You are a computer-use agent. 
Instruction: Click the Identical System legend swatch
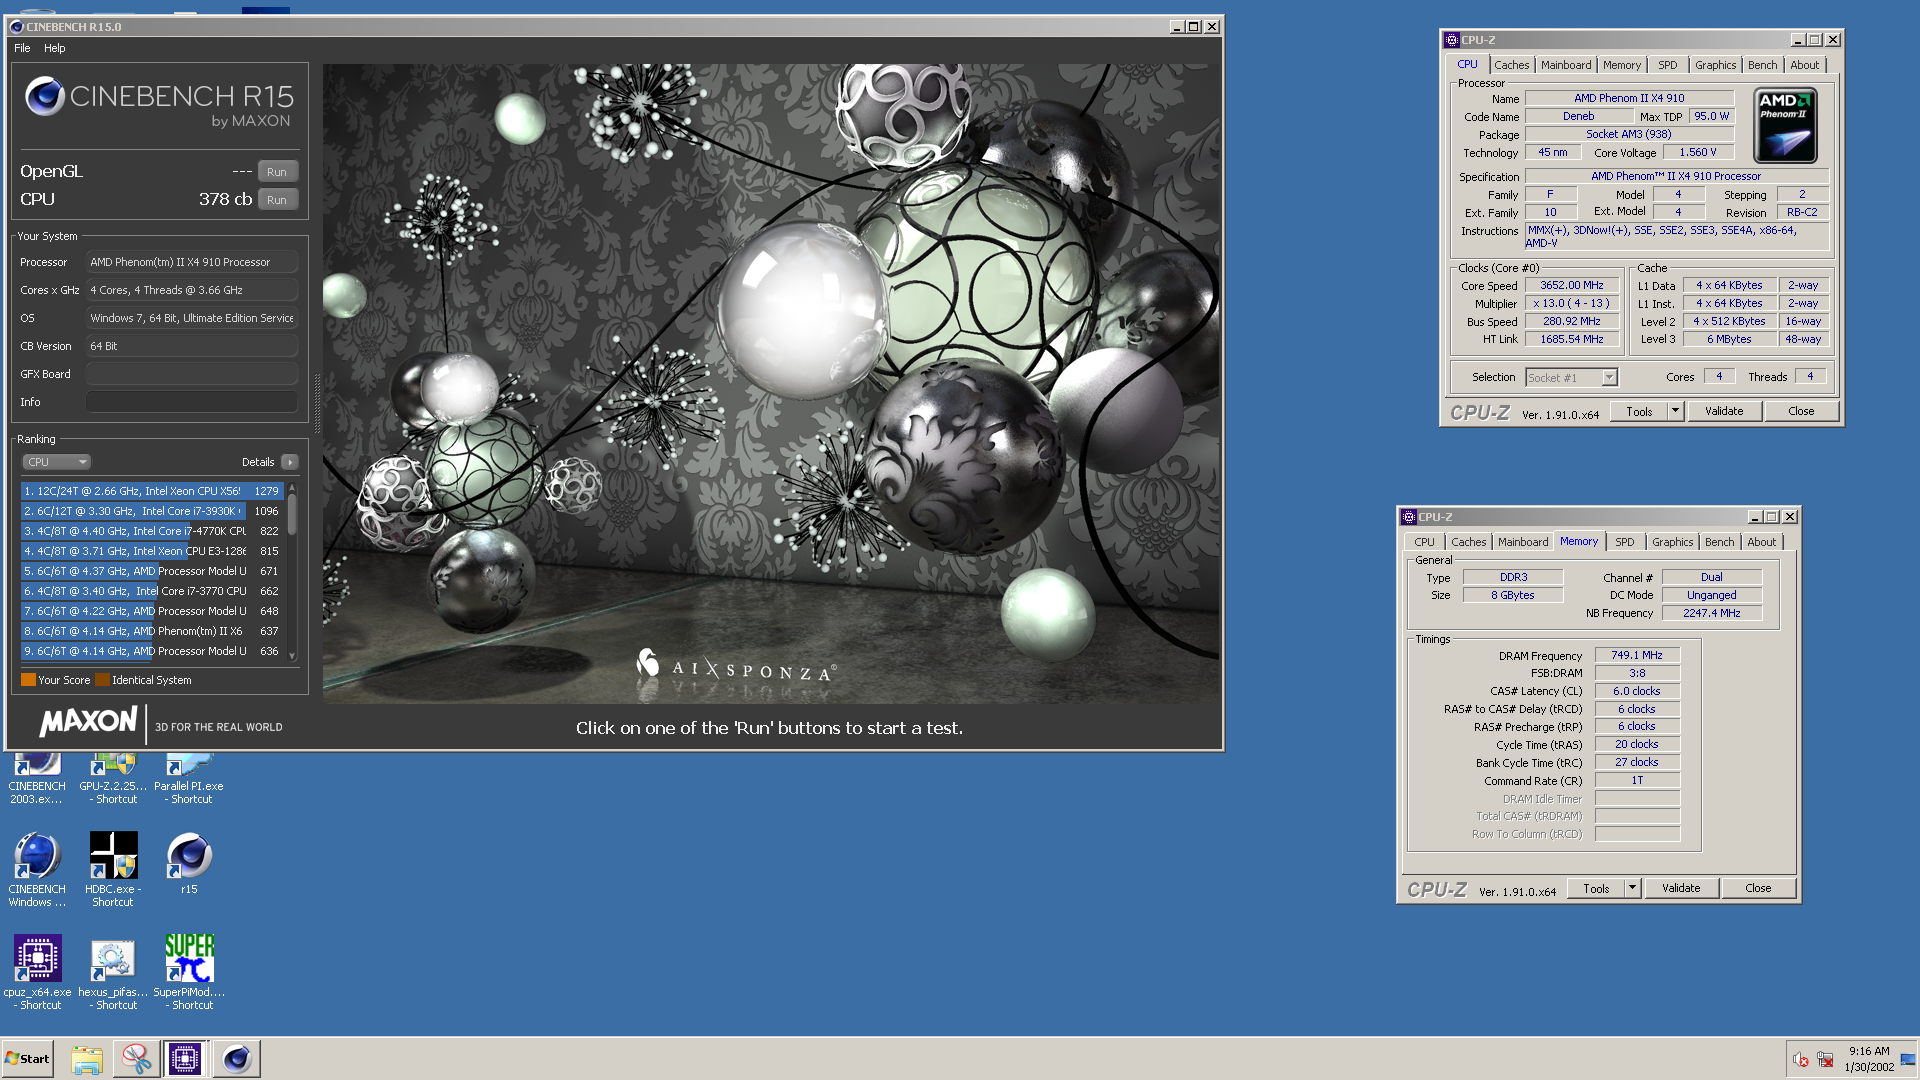pos(102,680)
